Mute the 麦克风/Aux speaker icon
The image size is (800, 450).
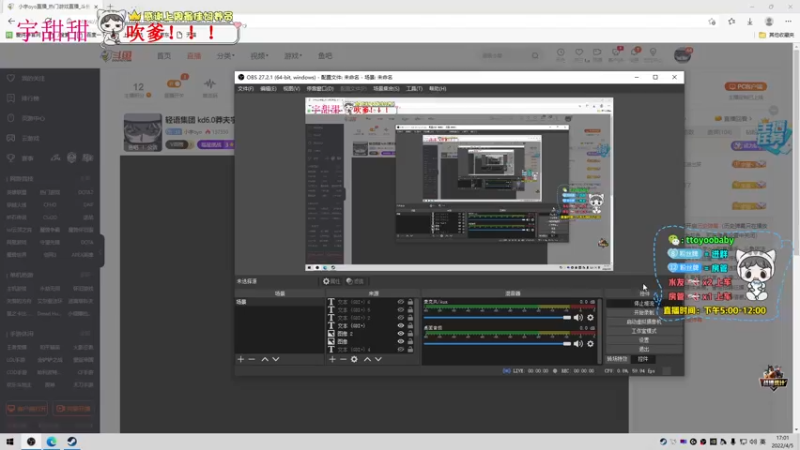click(x=578, y=317)
